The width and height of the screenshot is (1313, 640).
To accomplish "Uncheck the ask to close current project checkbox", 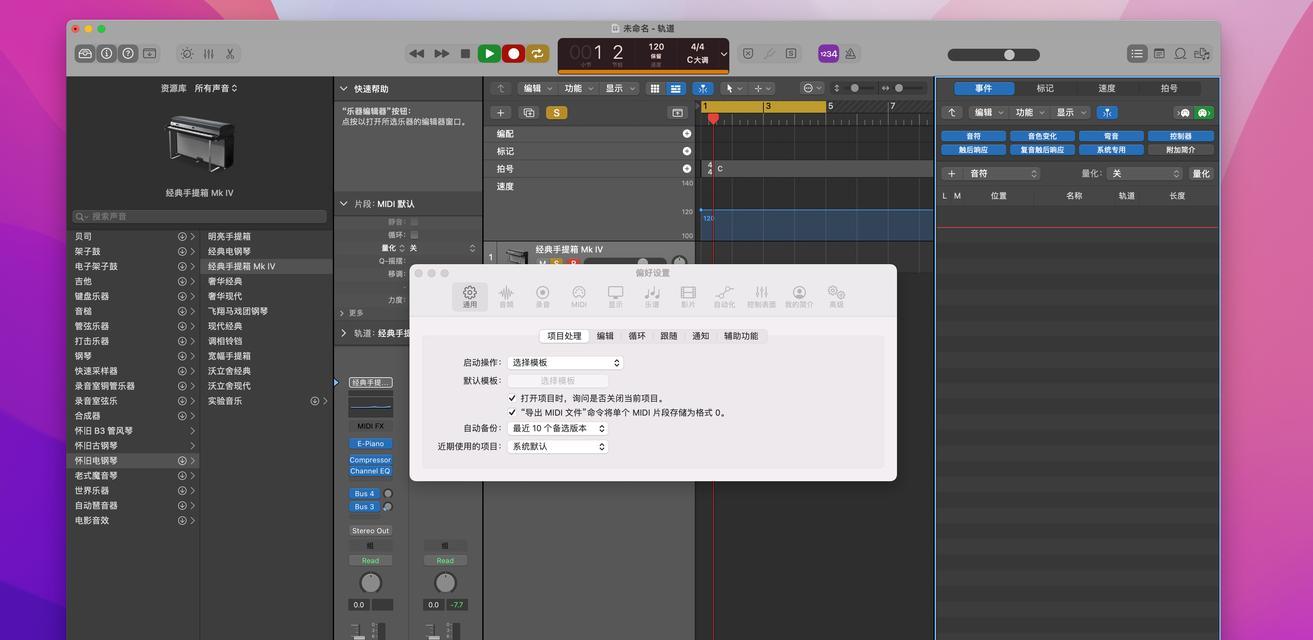I will (513, 398).
